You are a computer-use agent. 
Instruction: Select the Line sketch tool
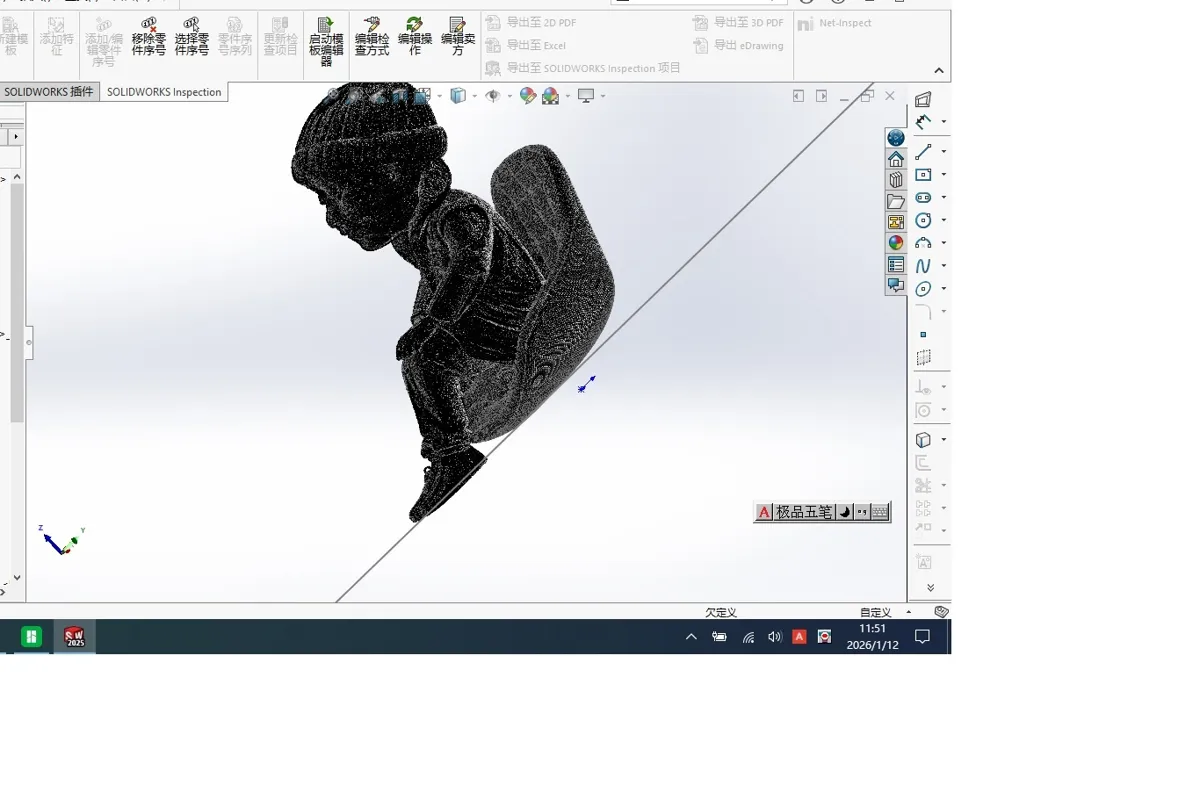(x=923, y=152)
